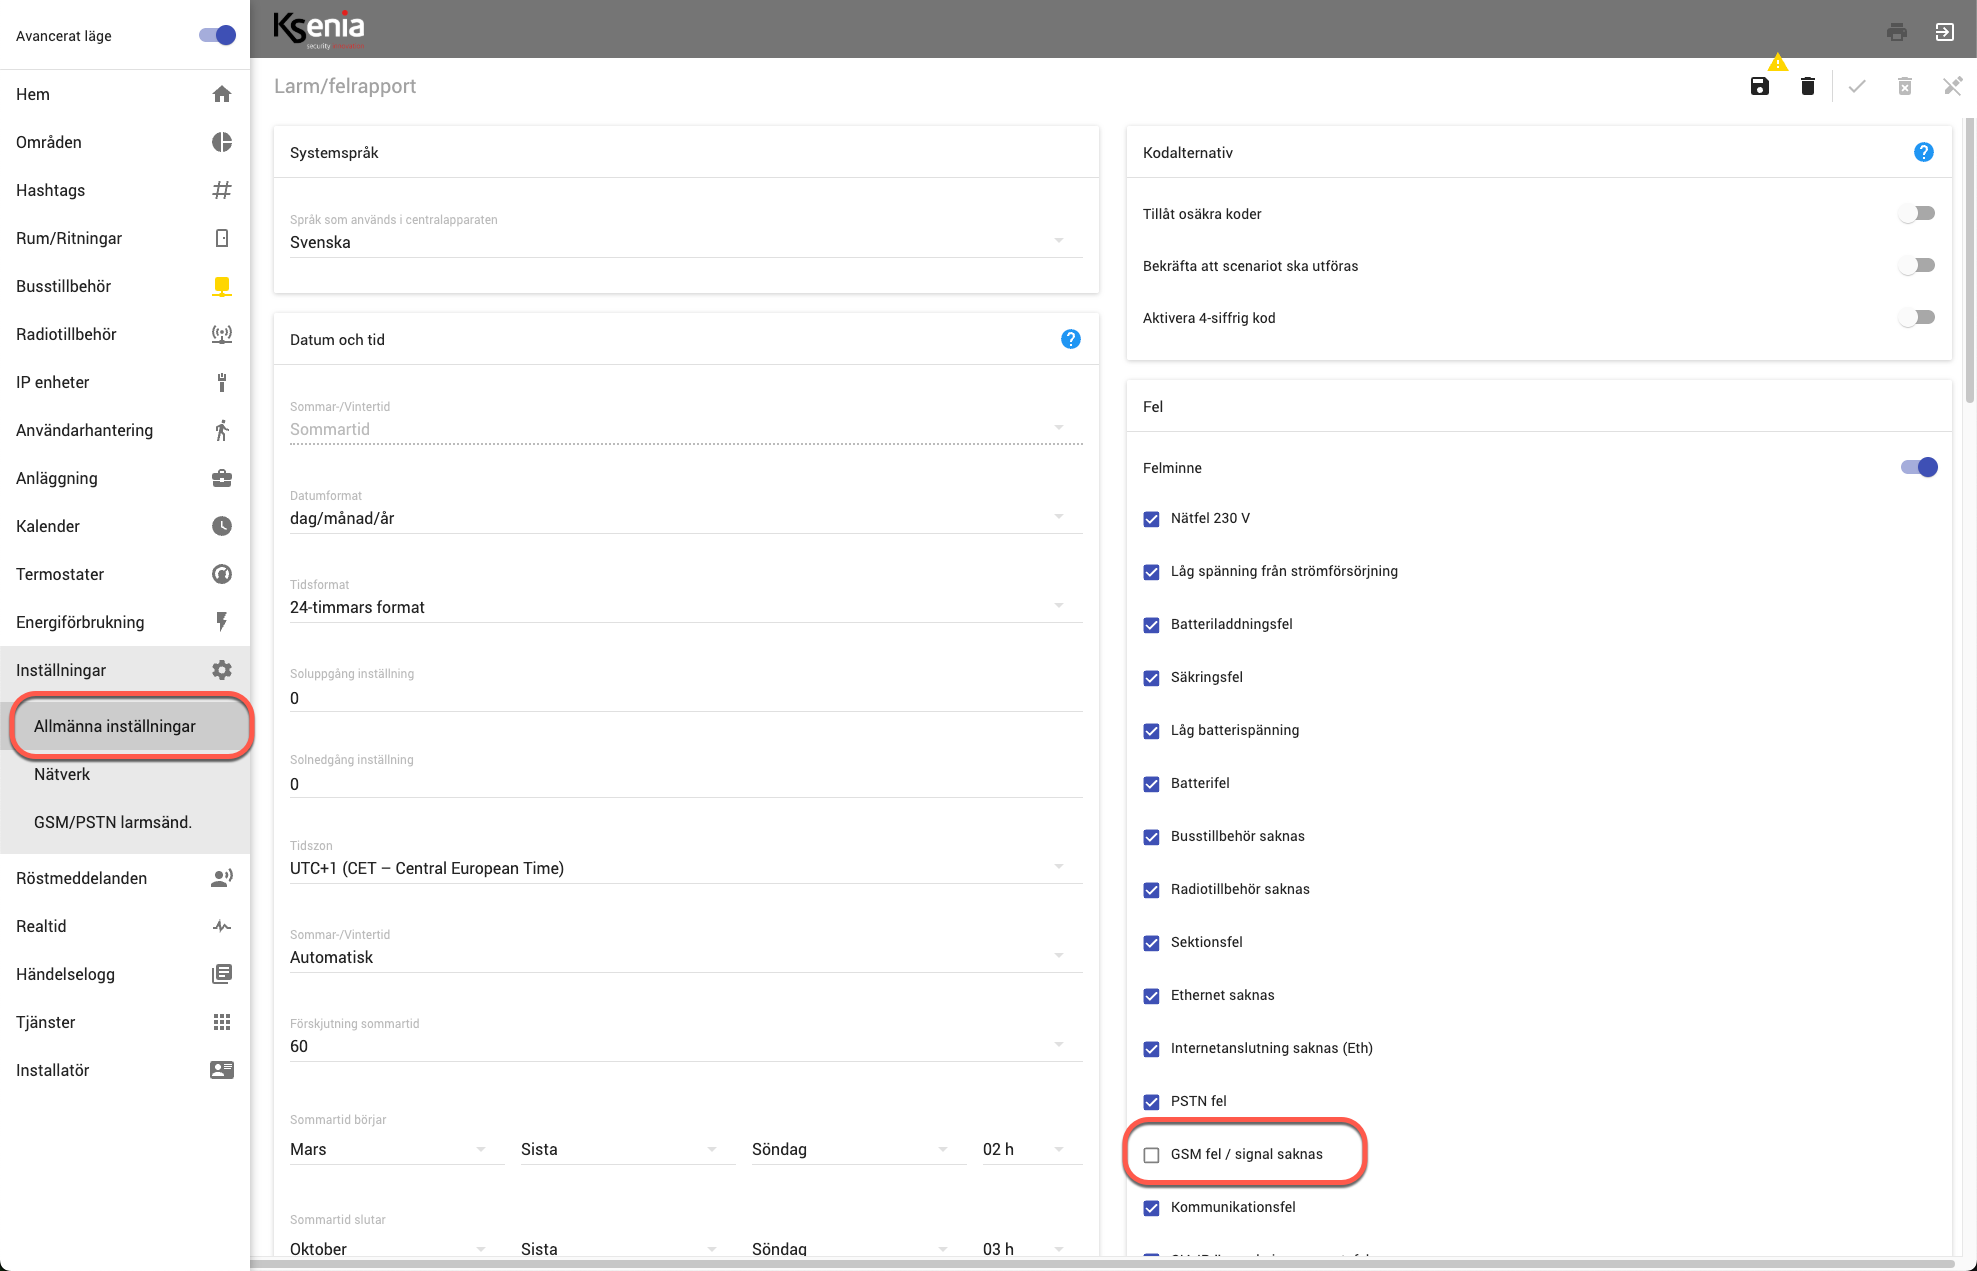Image resolution: width=1977 pixels, height=1271 pixels.
Task: Turn off the Felminne slider switch
Action: tap(1919, 467)
